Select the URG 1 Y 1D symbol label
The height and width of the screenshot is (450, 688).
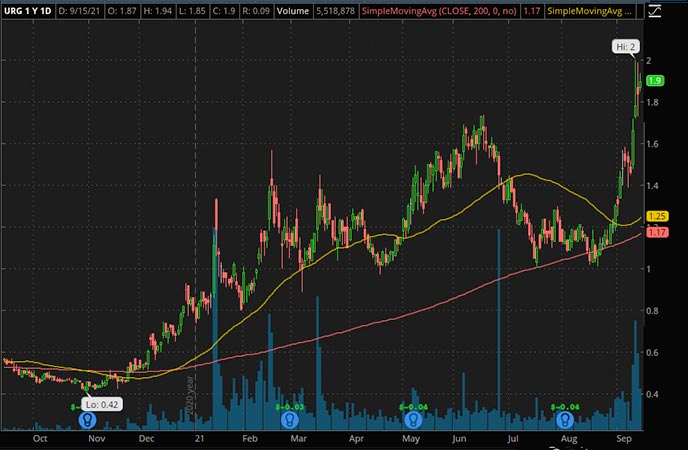pos(27,11)
